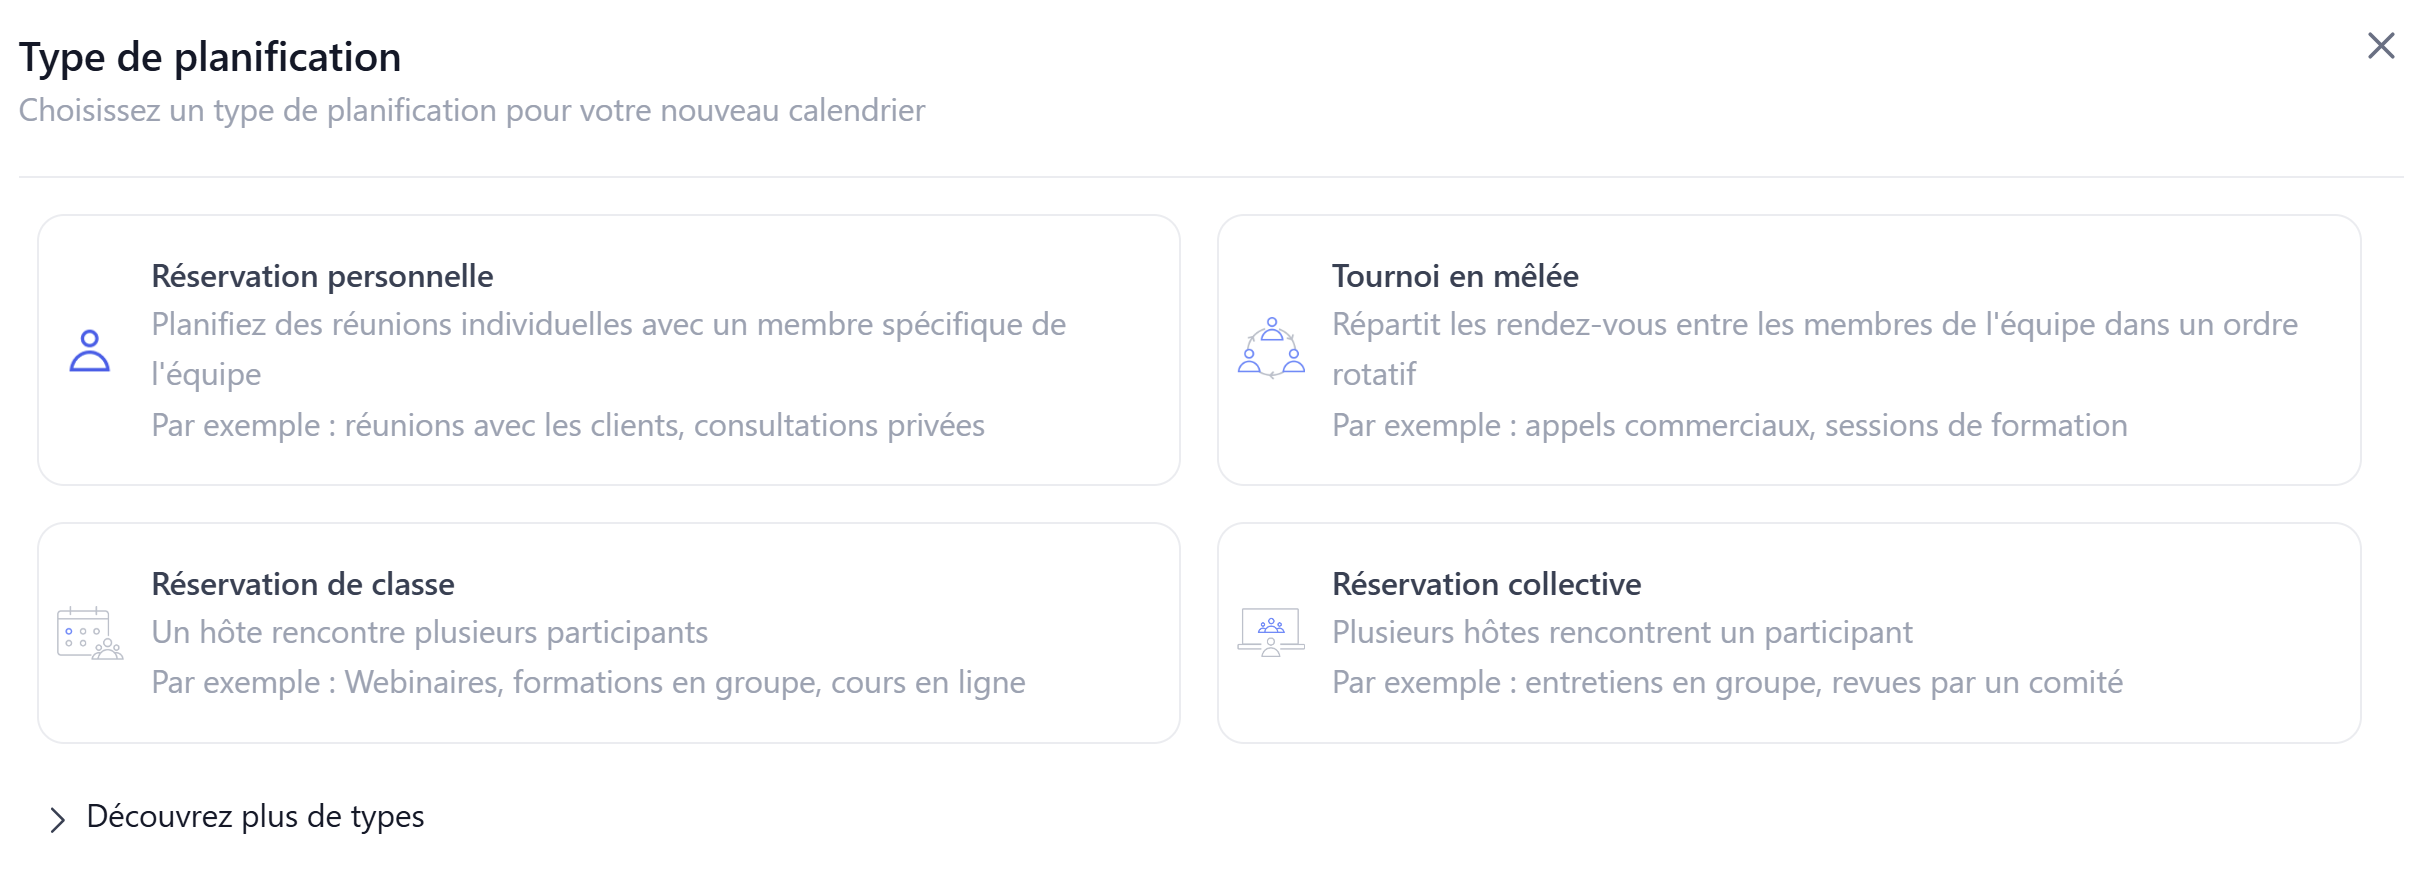The height and width of the screenshot is (869, 2428).
Task: Click the example mentioning appels commerciaux
Action: pyautogui.click(x=1729, y=425)
